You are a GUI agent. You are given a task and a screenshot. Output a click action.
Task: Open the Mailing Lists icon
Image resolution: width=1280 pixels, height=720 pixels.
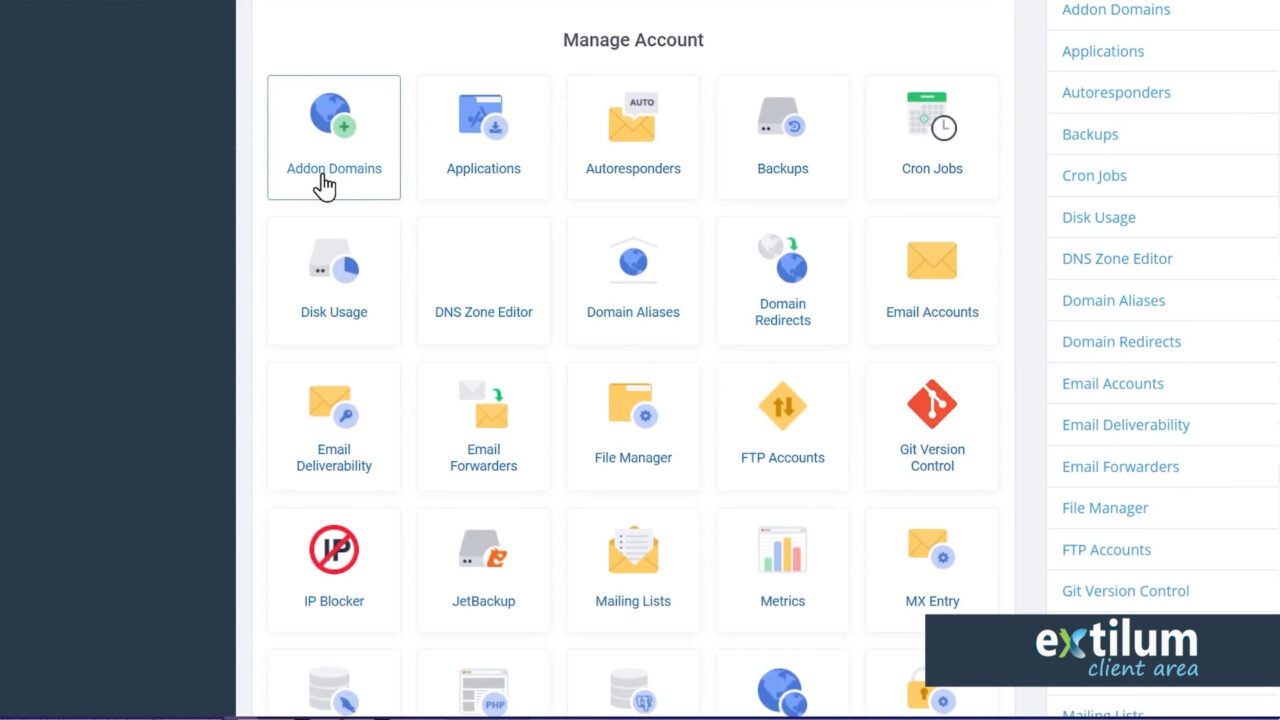[x=633, y=570]
